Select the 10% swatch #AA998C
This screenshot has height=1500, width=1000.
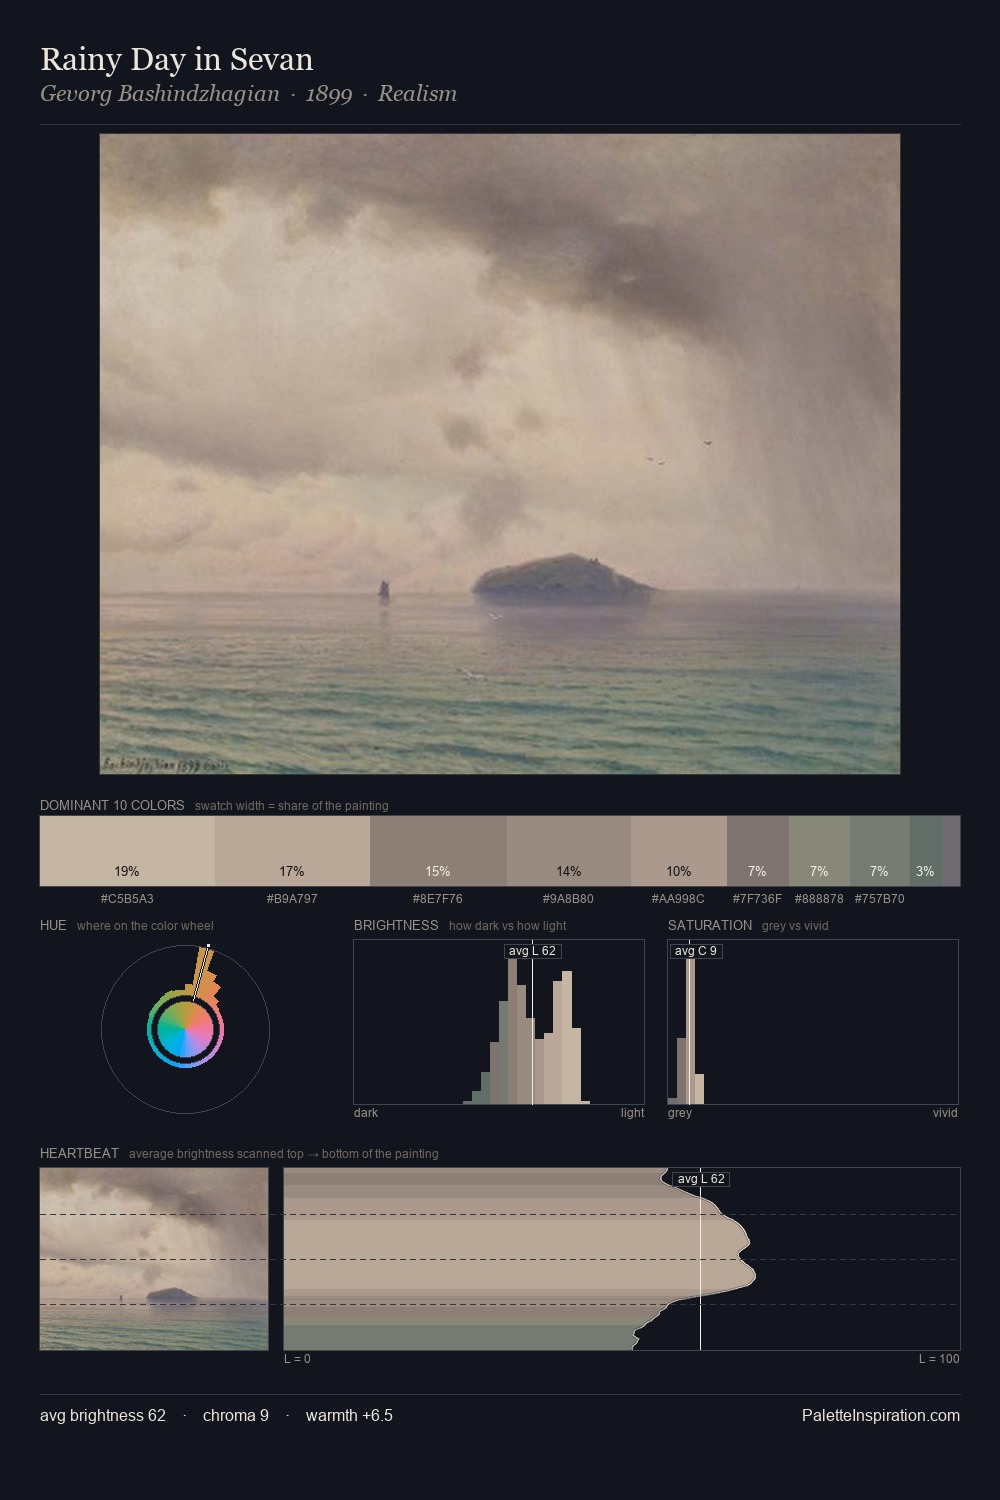pyautogui.click(x=679, y=851)
